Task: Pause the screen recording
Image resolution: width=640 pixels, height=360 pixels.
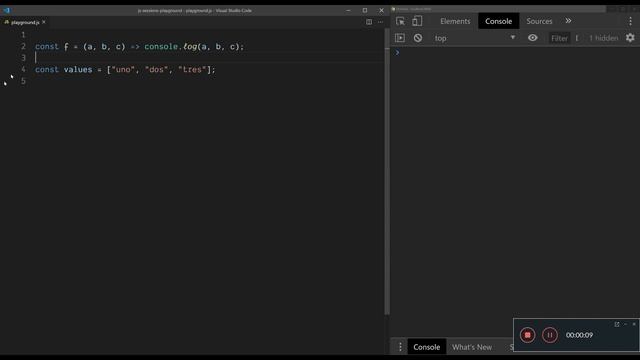Action: 549,335
